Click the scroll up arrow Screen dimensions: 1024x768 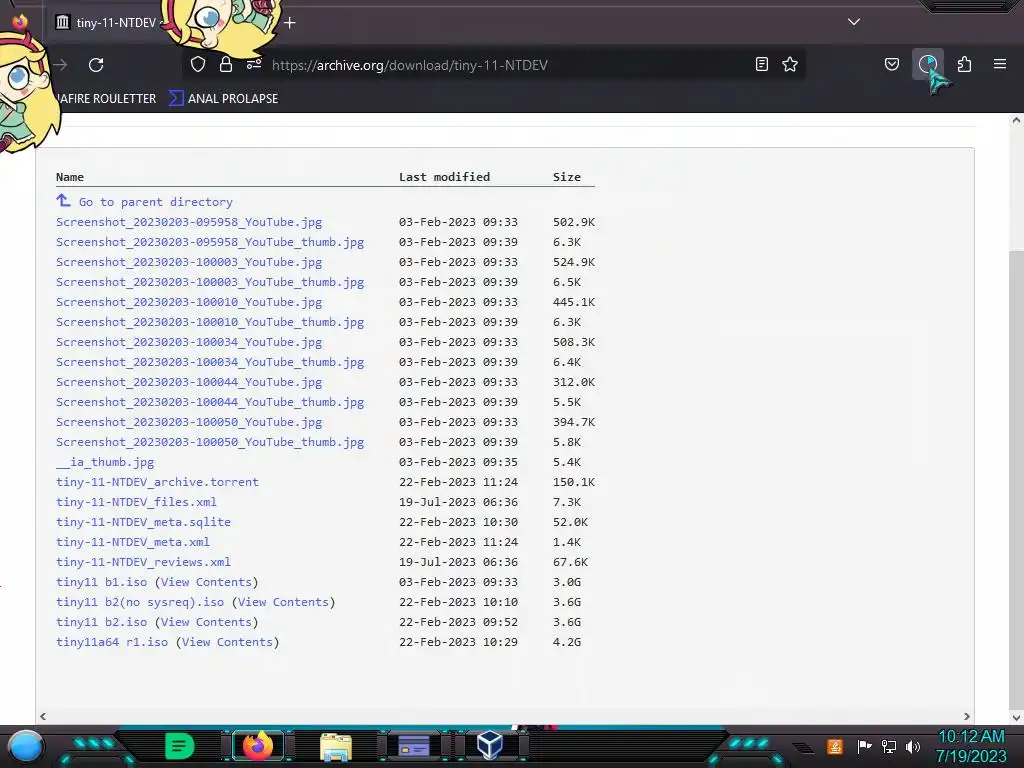click(x=1016, y=121)
